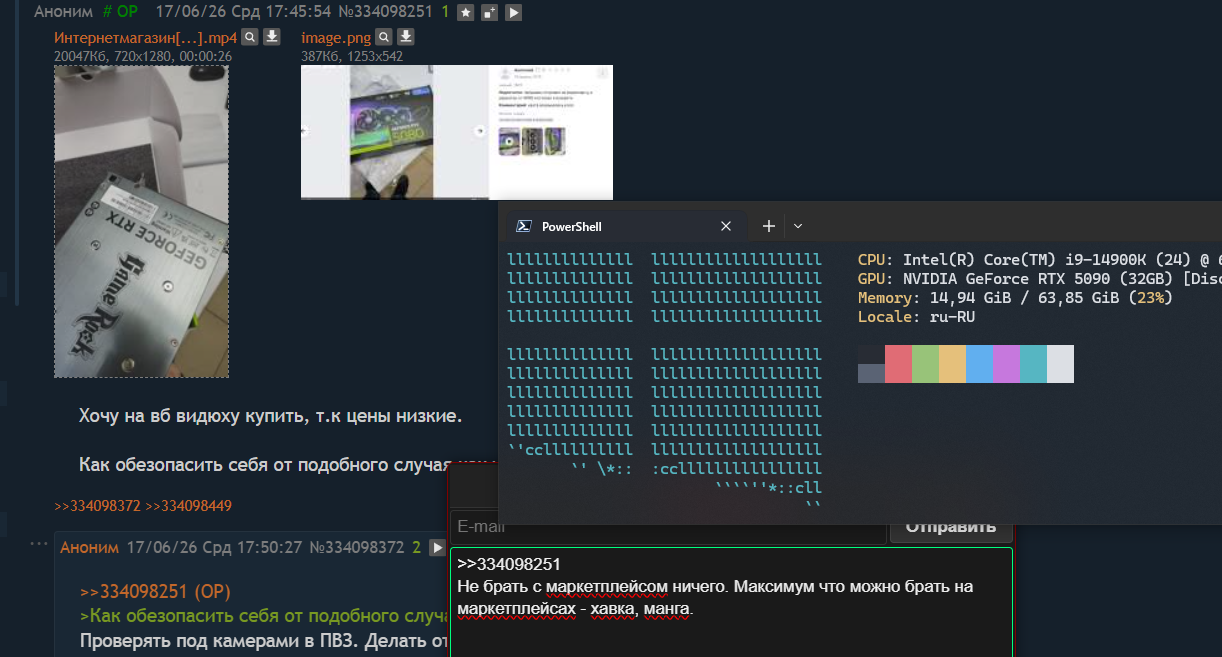1222x657 pixels.
Task: Click the Аноним name on post 334098372
Action: [x=89, y=548]
